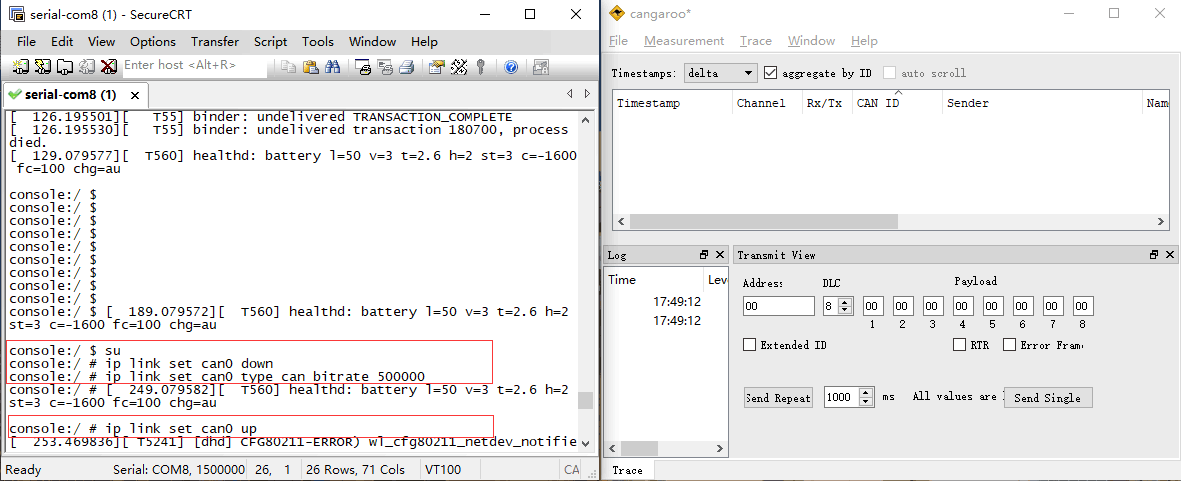
Task: Open the Timestamps delta dropdown
Action: pos(720,73)
